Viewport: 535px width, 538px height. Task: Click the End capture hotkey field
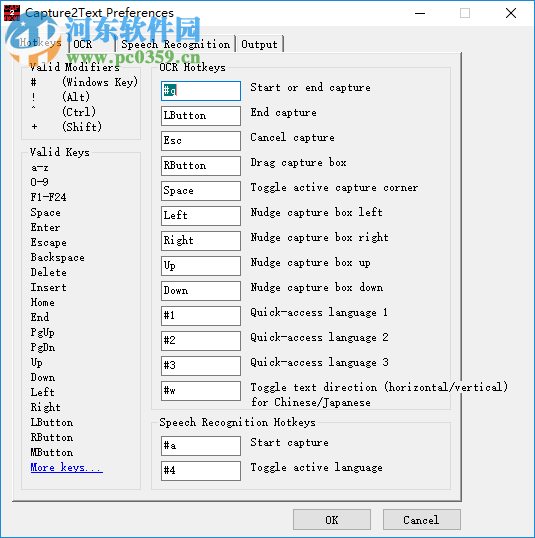(x=201, y=116)
